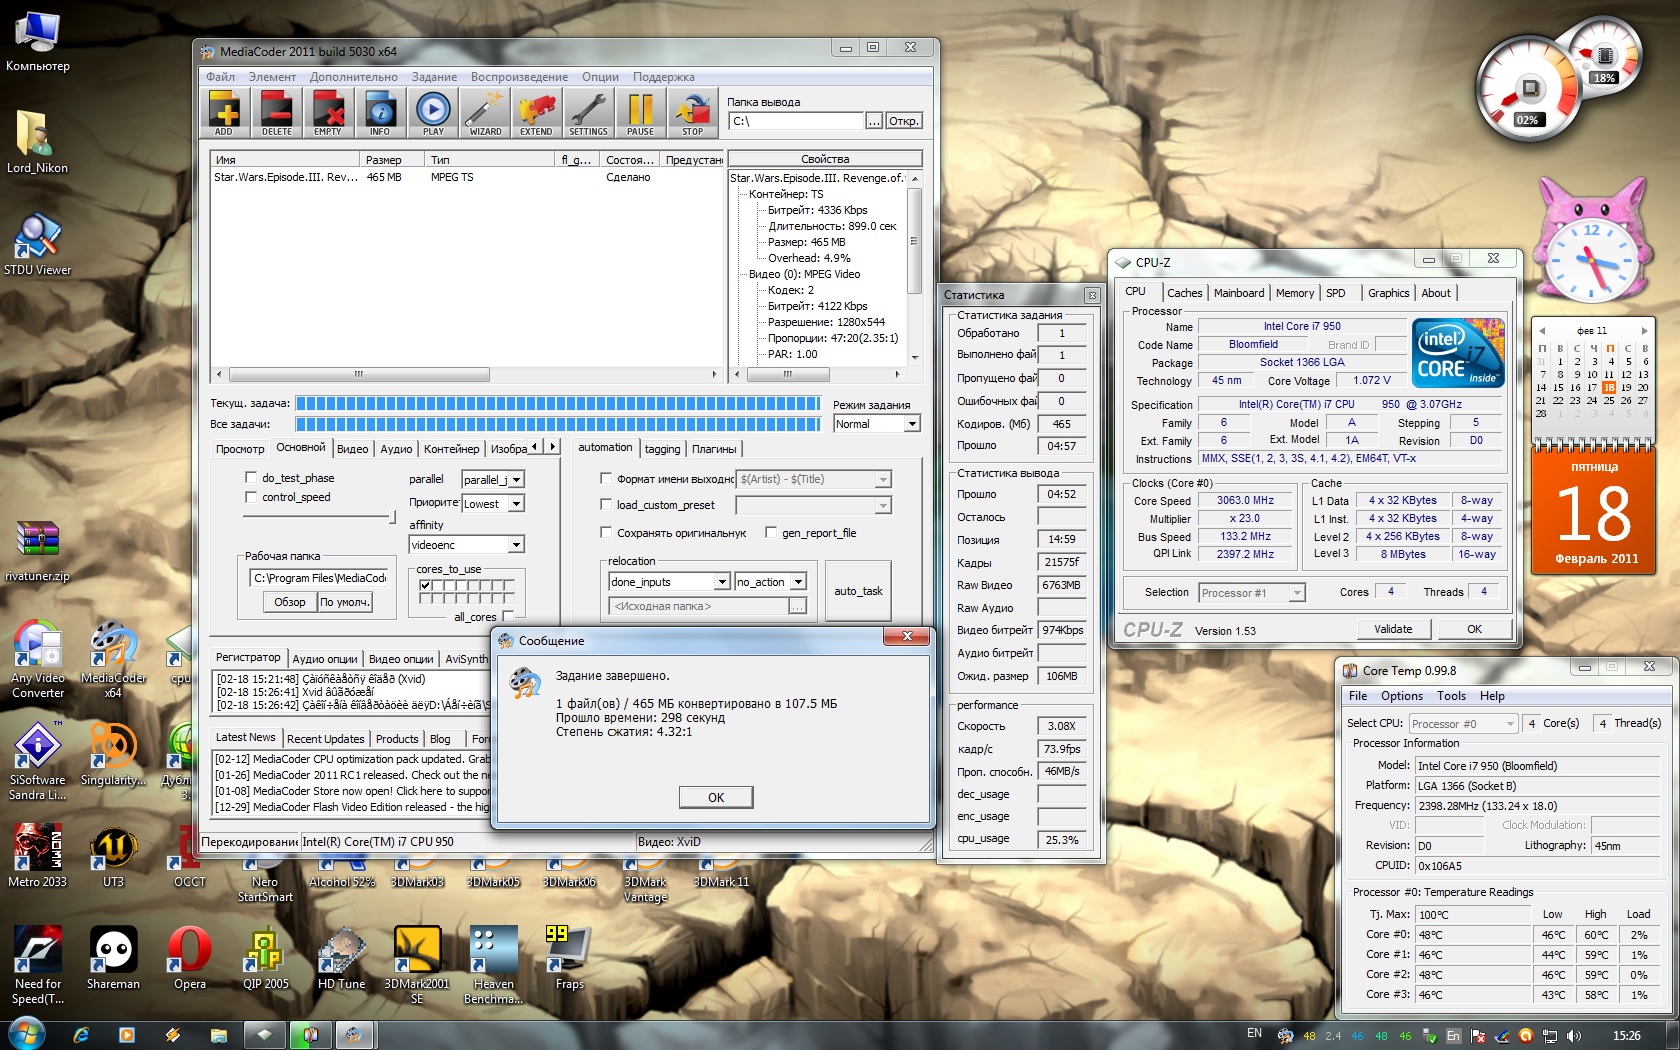This screenshot has height=1050, width=1680.
Task: Click the ADD toolbar icon in MediaCoder
Action: coord(224,113)
